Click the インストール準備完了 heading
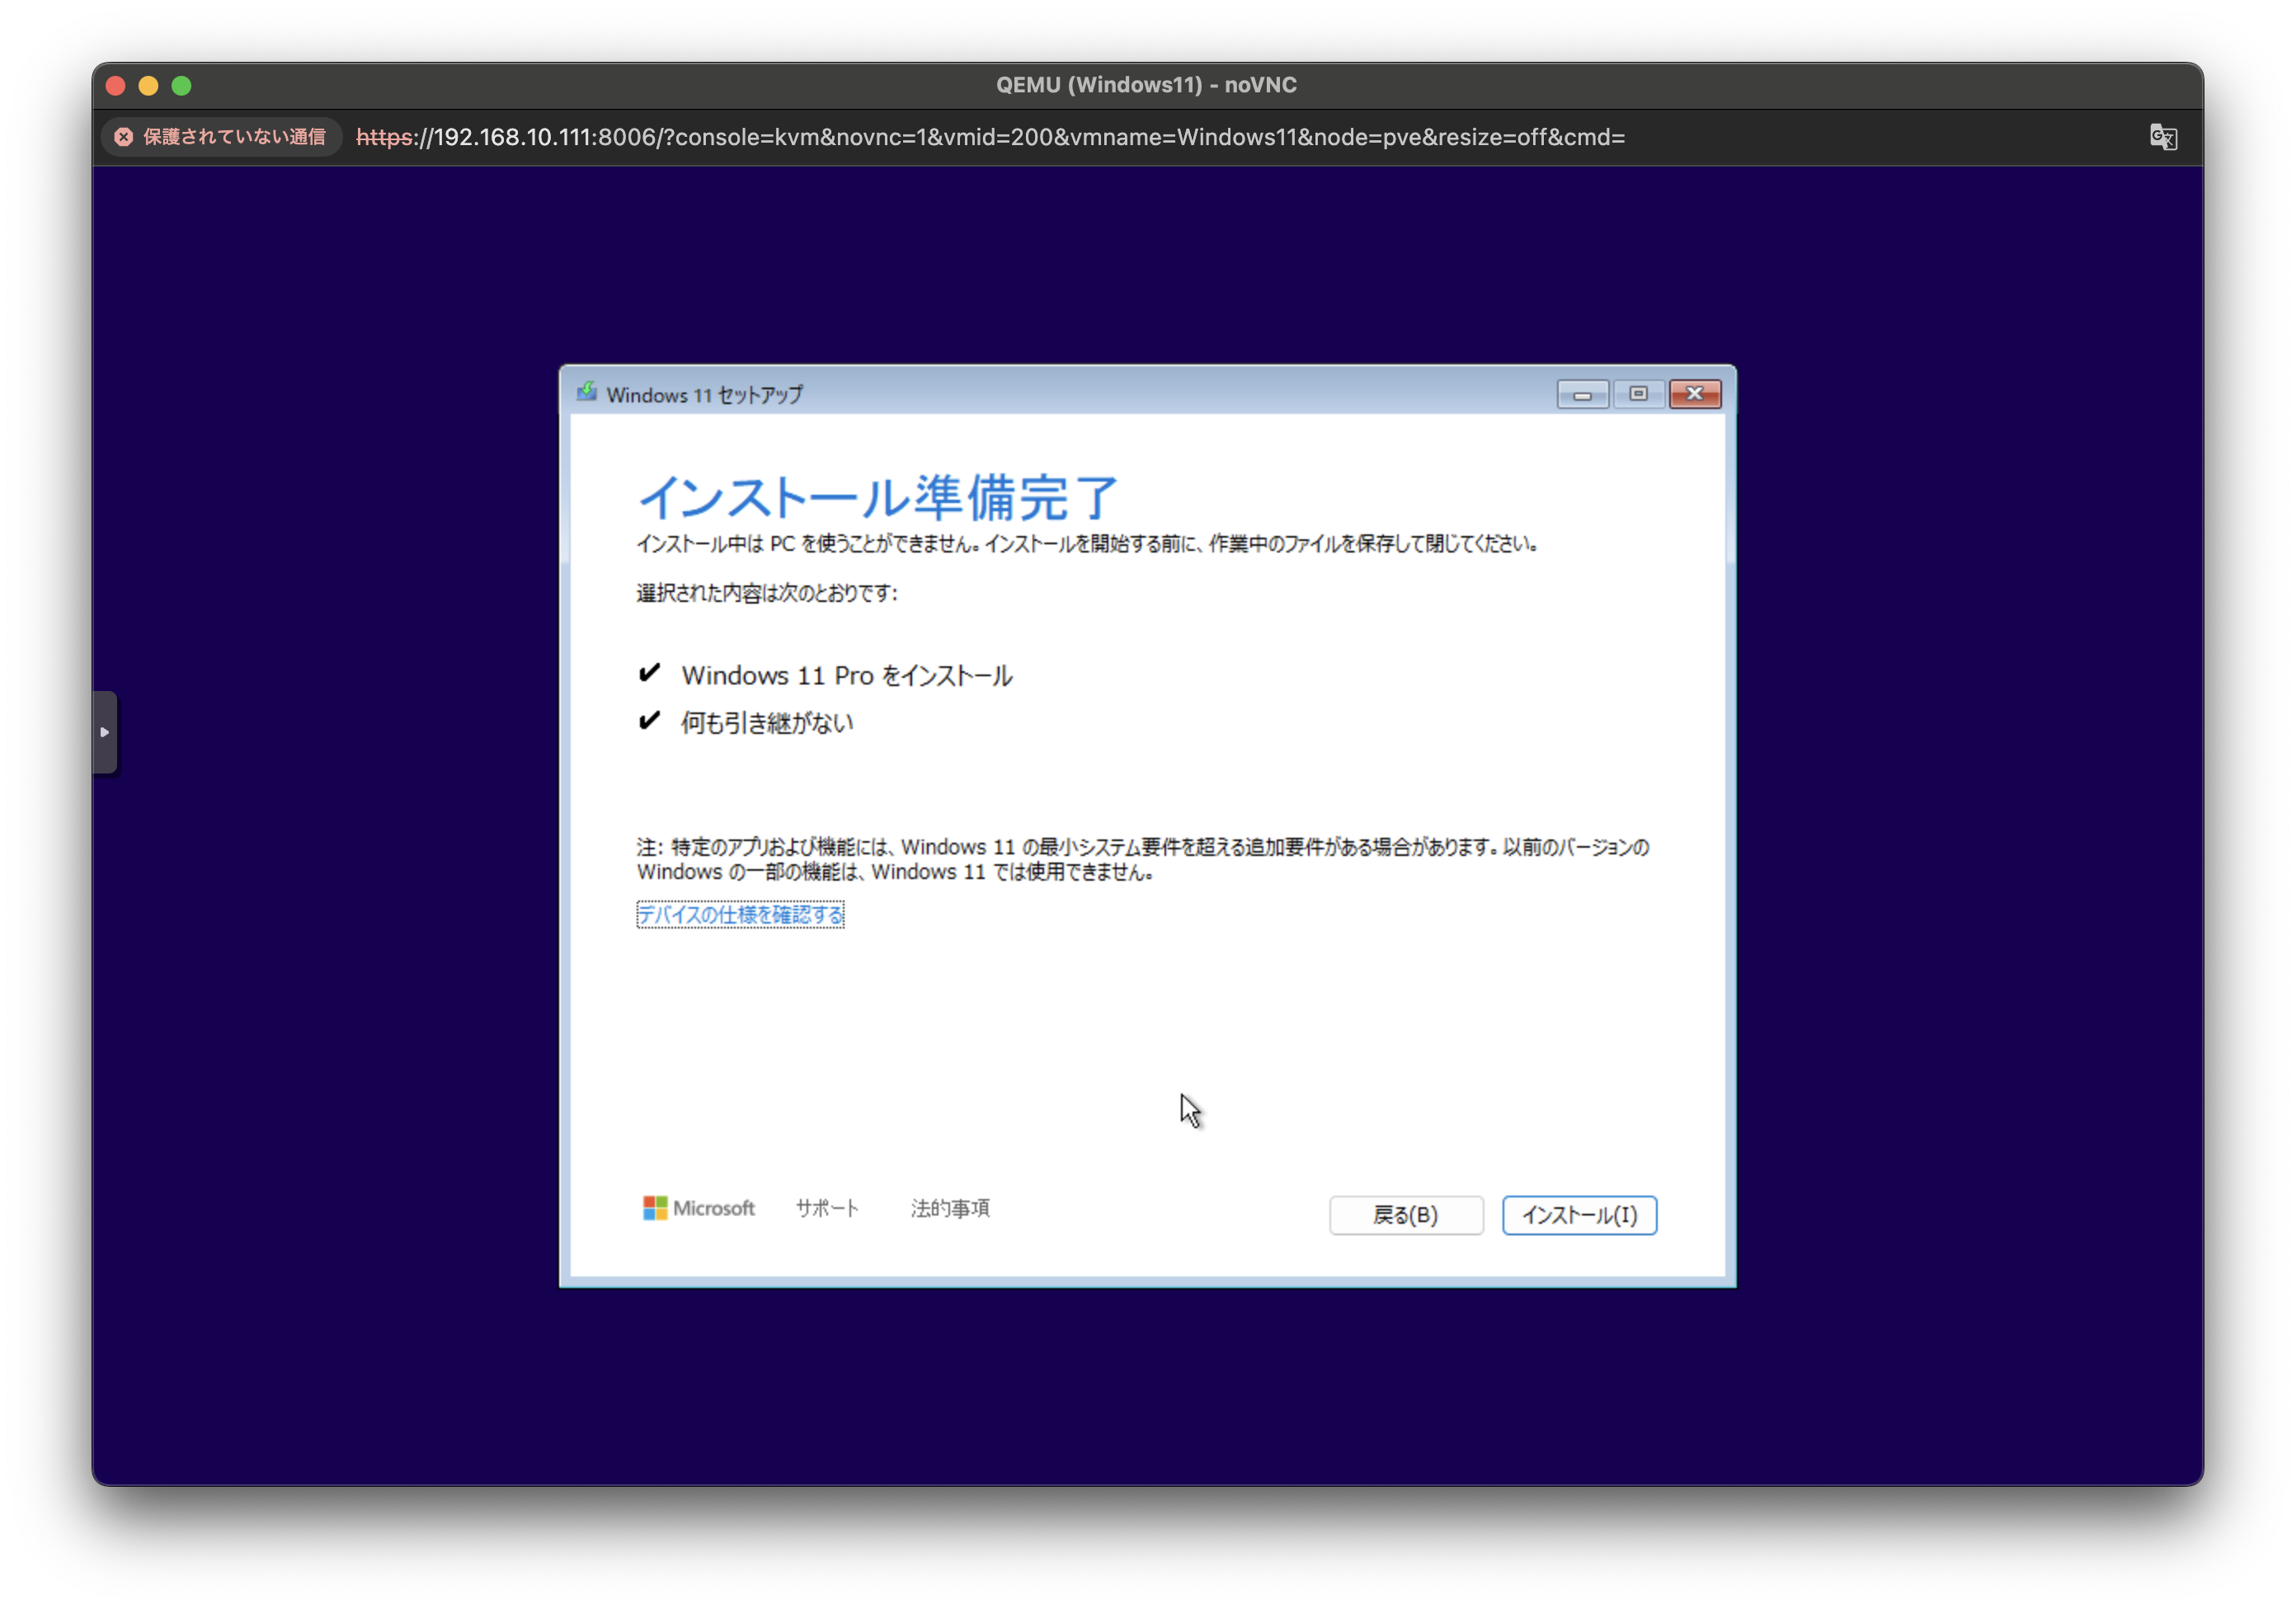Viewport: 2296px width, 1608px height. point(877,498)
